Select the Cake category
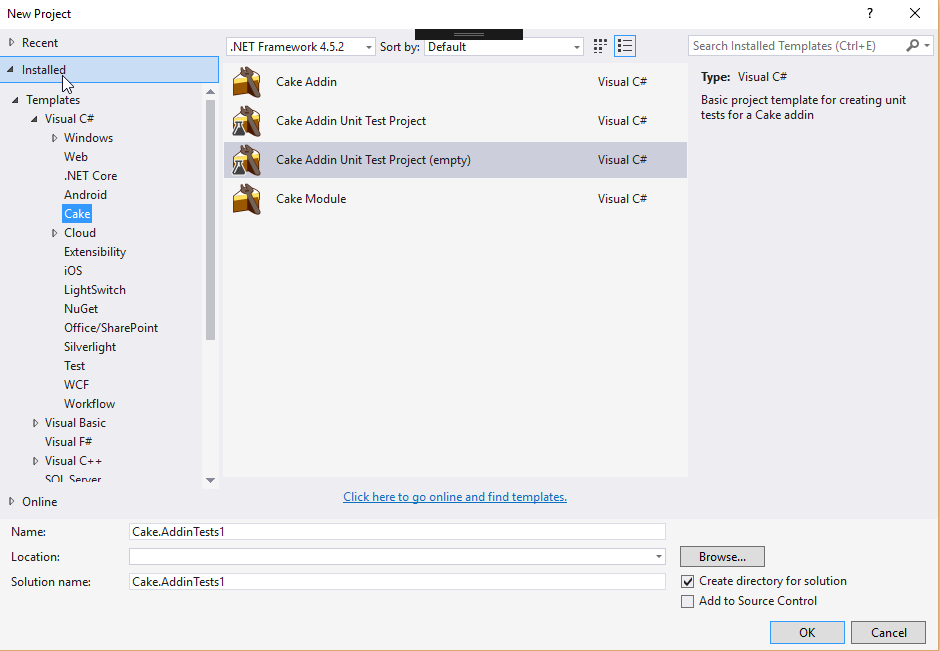The width and height of the screenshot is (940, 651). click(x=77, y=214)
